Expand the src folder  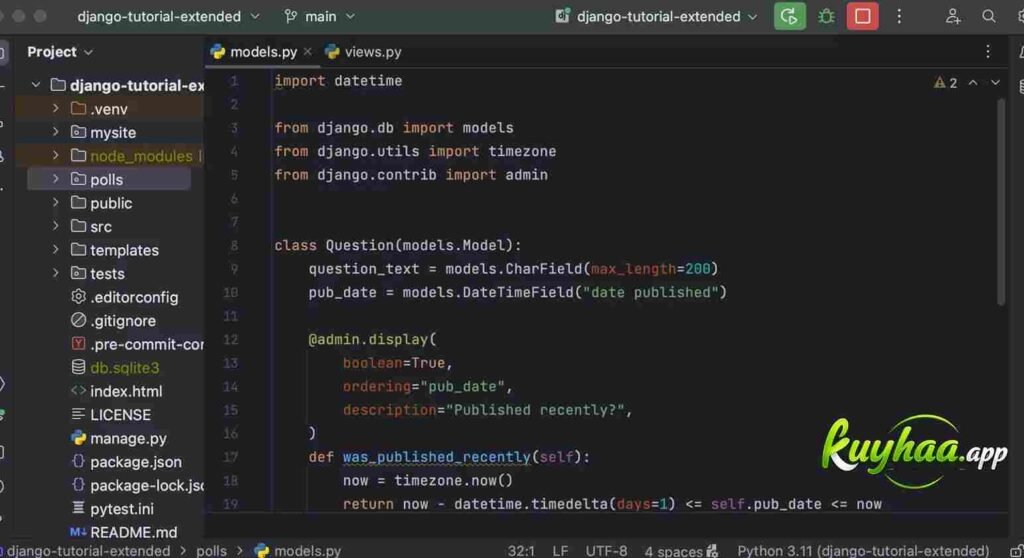coord(56,226)
